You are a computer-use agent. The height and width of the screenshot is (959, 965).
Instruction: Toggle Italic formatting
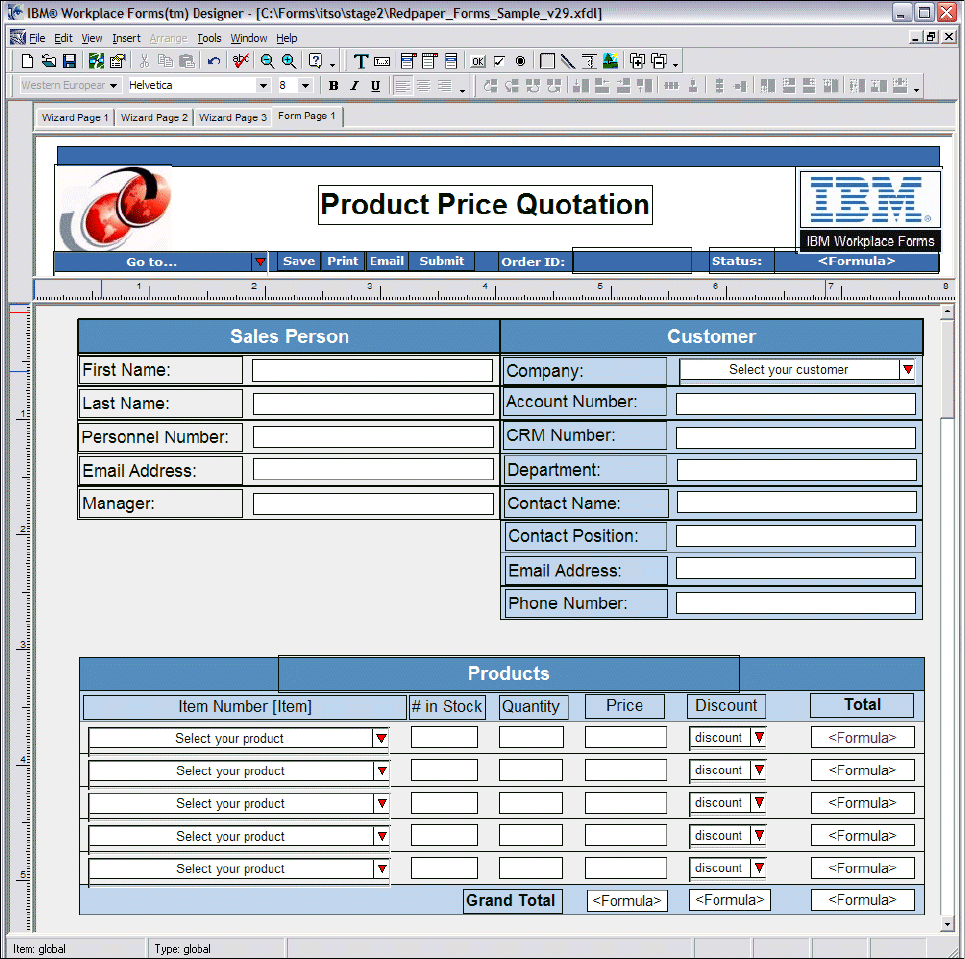(354, 86)
